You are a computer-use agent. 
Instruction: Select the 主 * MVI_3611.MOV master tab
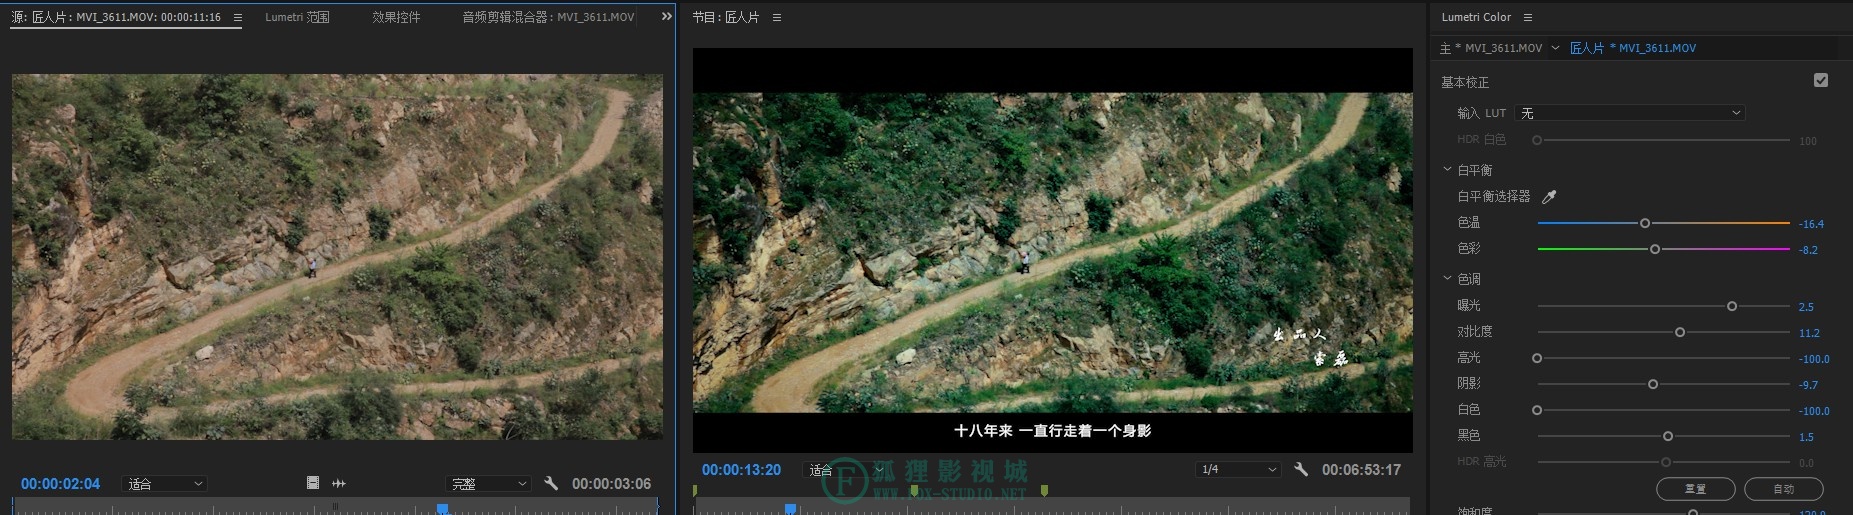click(1491, 48)
